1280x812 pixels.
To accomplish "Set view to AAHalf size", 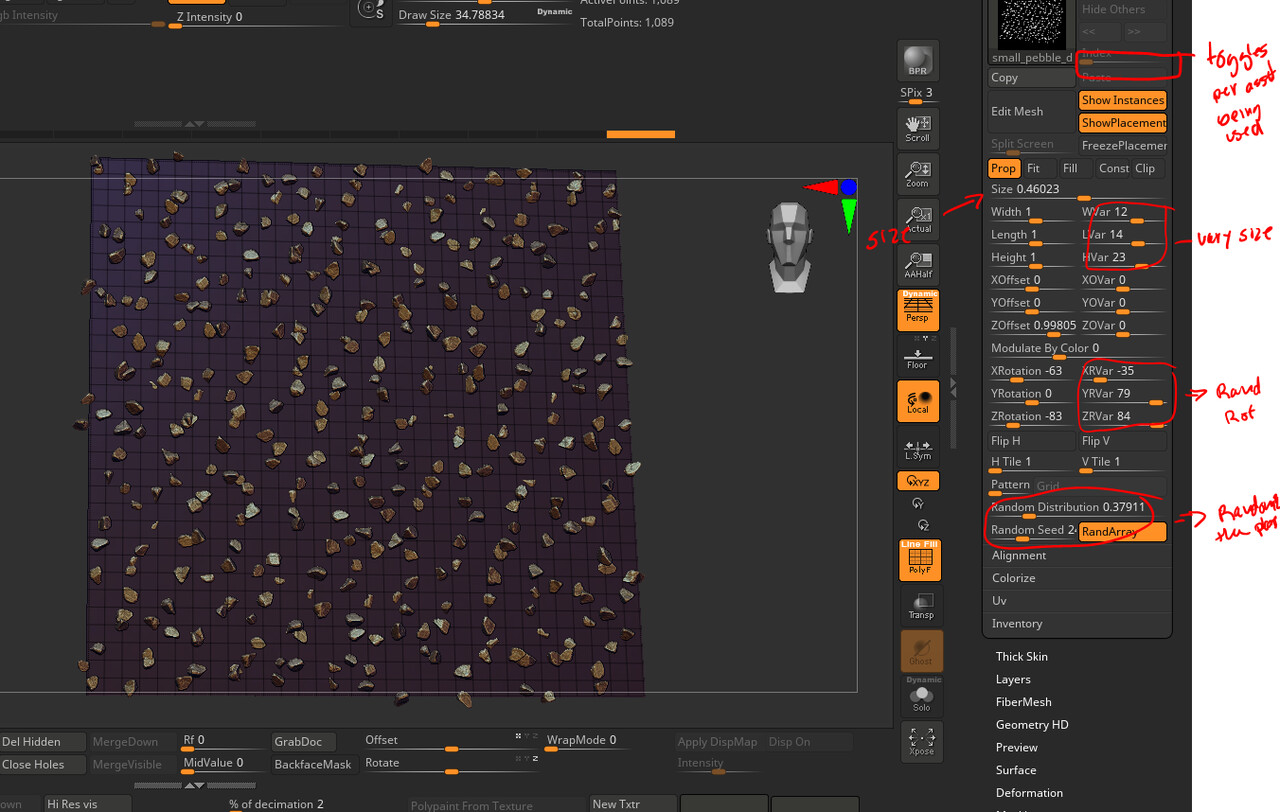I will pyautogui.click(x=917, y=265).
